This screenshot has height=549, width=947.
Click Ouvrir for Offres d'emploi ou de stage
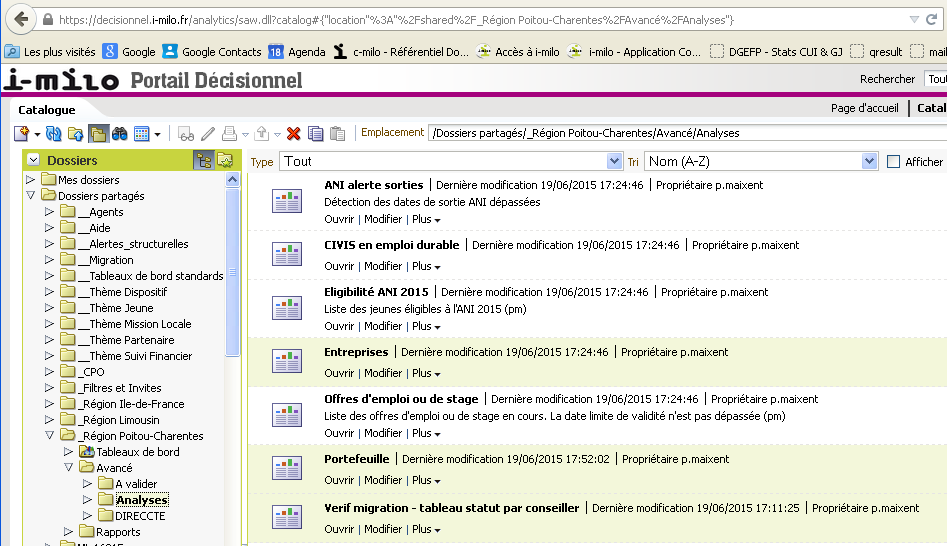pos(339,433)
